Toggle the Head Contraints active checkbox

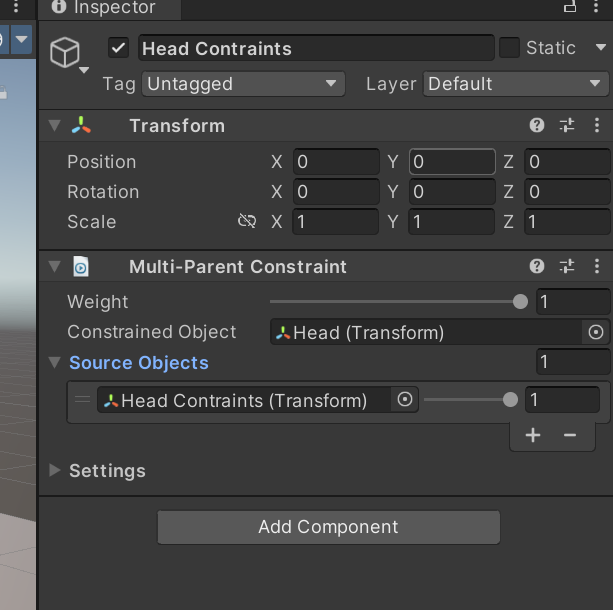[x=118, y=48]
